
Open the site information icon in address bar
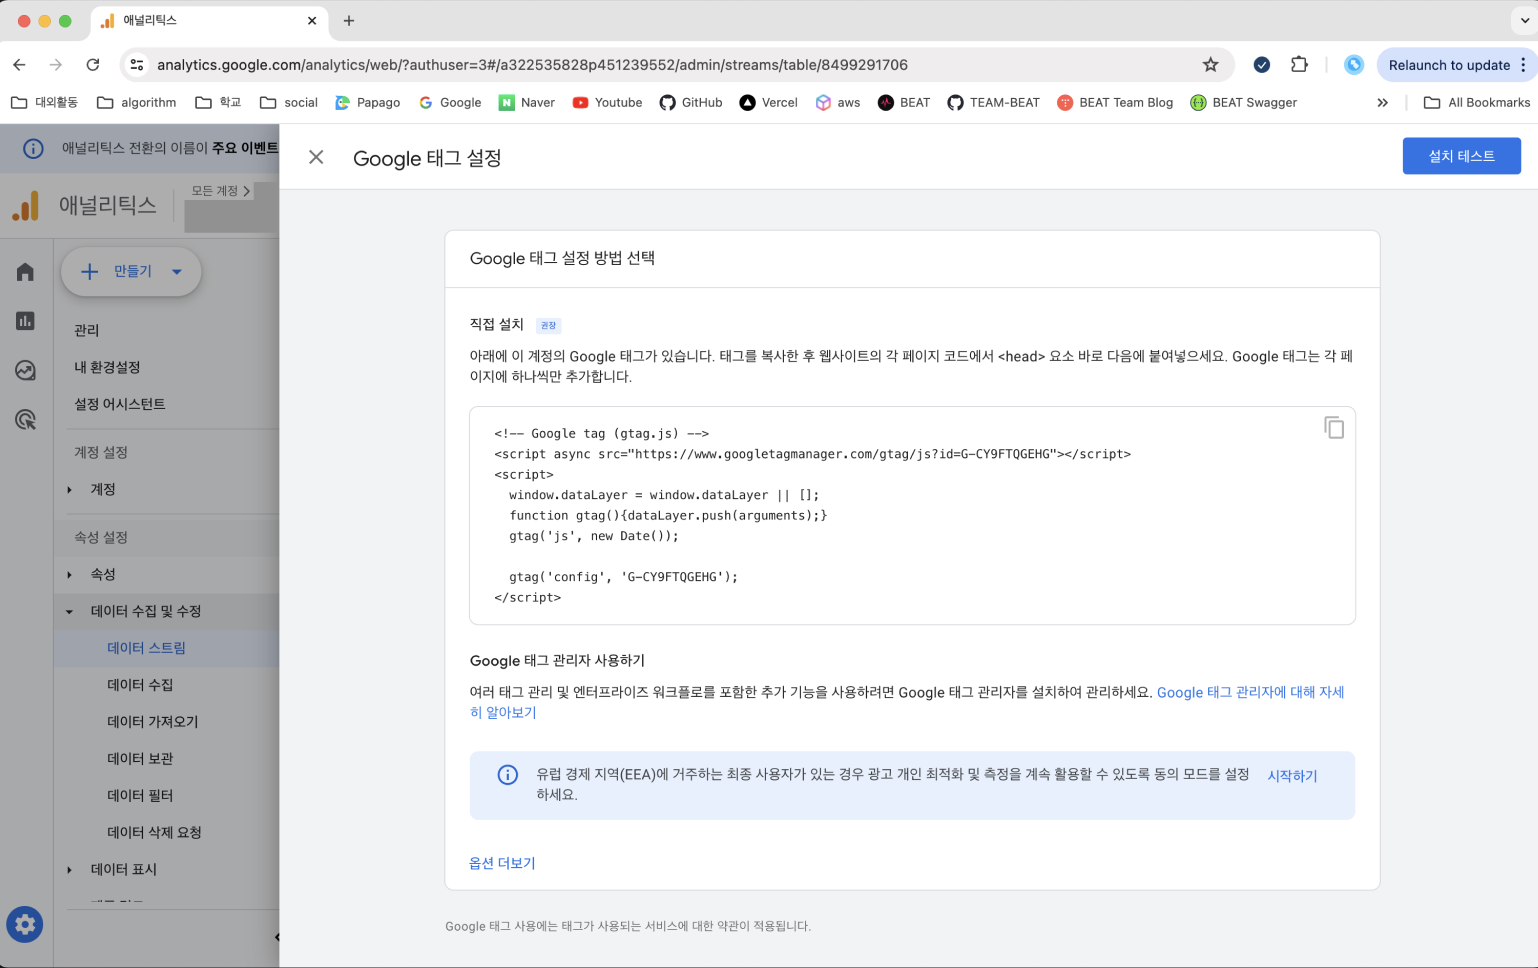click(137, 65)
